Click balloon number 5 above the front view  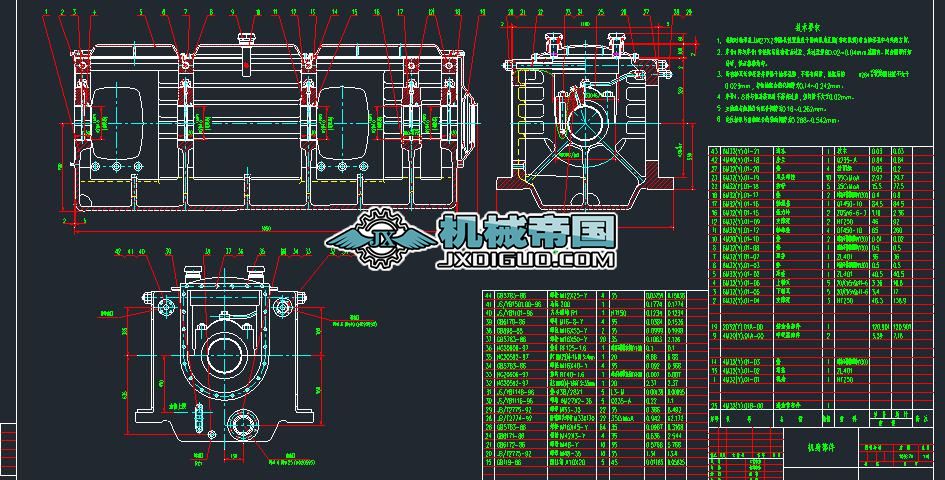pos(140,11)
